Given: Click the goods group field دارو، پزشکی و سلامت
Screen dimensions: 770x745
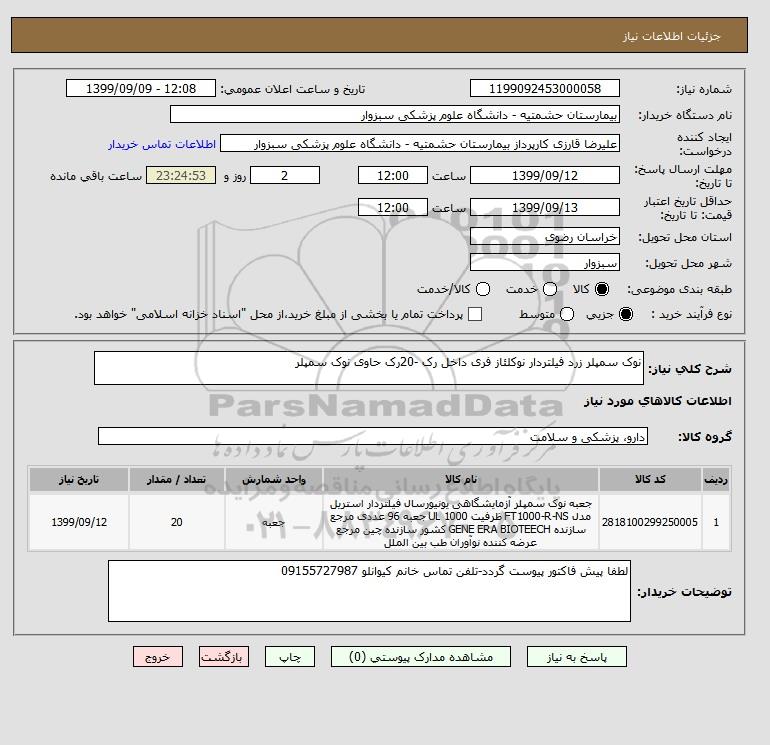Looking at the screenshot, I should pyautogui.click(x=373, y=436).
